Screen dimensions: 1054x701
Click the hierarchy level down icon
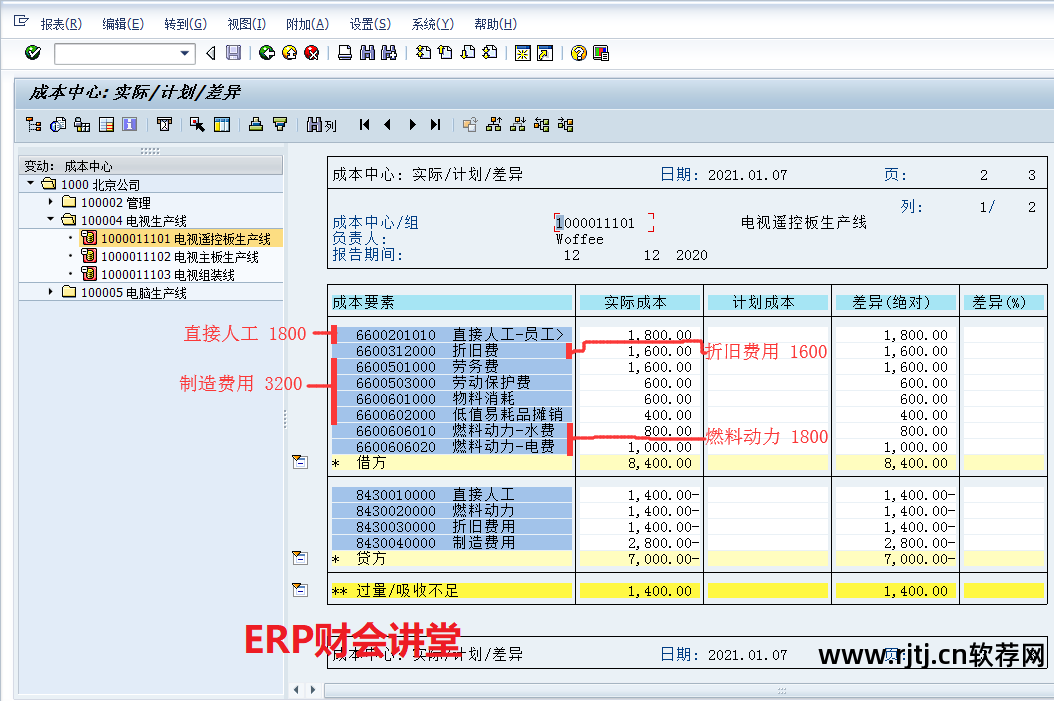coord(518,124)
